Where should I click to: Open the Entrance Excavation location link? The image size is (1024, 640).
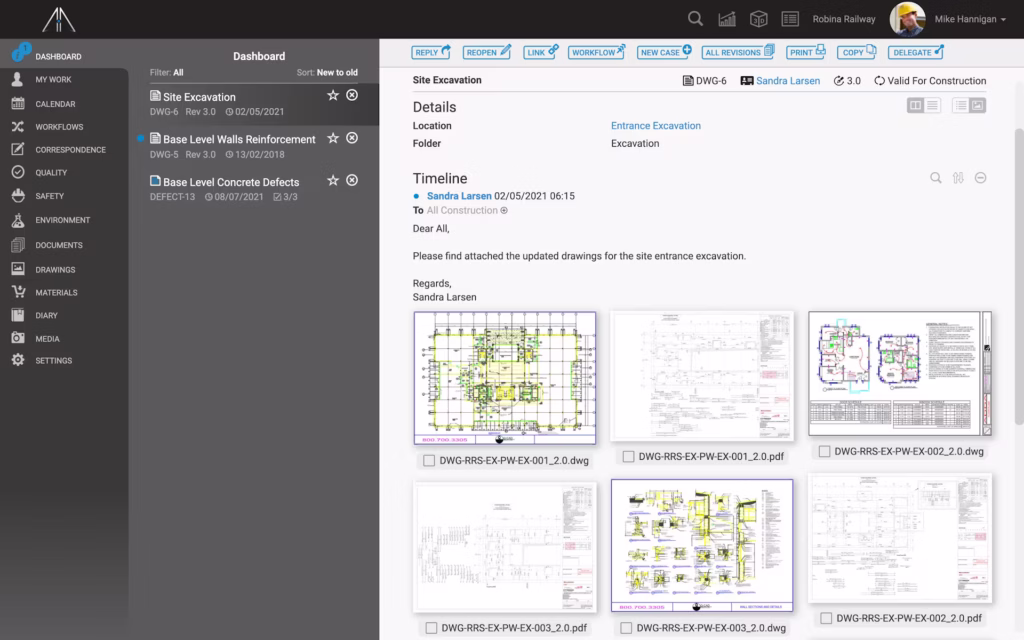(656, 125)
